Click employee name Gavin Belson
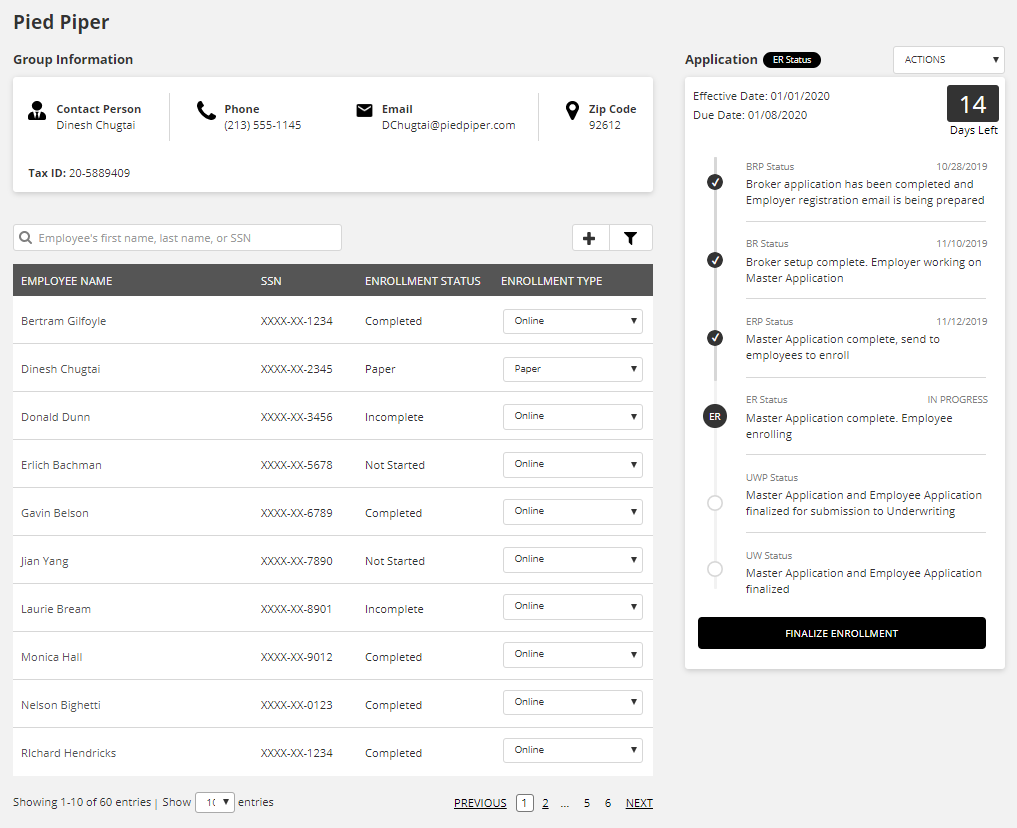Viewport: 1017px width, 828px height. (54, 513)
